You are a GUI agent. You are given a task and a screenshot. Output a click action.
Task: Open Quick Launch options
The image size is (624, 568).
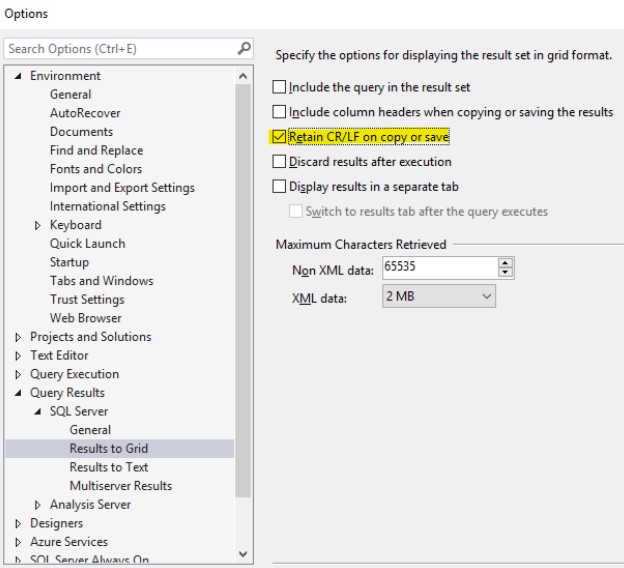tap(88, 244)
